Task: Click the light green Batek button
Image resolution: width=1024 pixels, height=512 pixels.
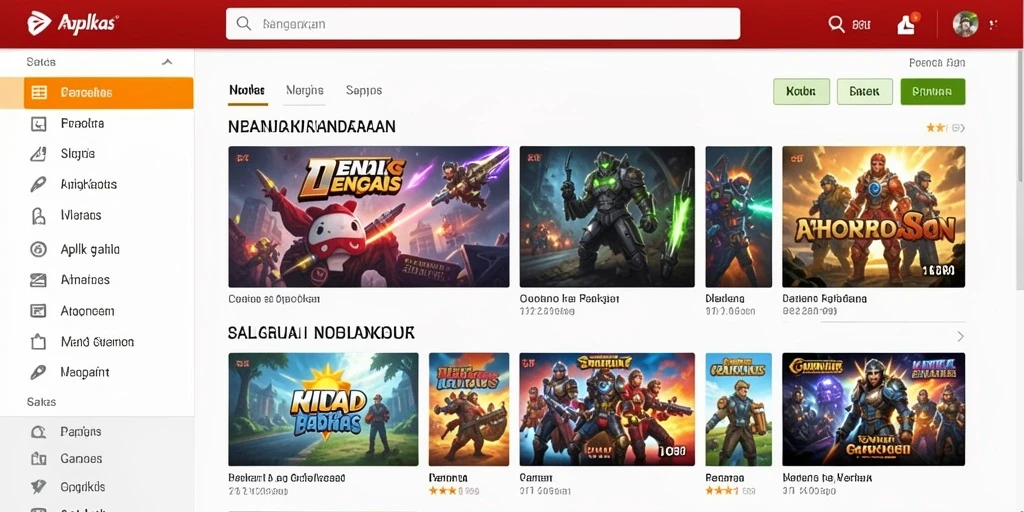Action: pyautogui.click(x=865, y=92)
